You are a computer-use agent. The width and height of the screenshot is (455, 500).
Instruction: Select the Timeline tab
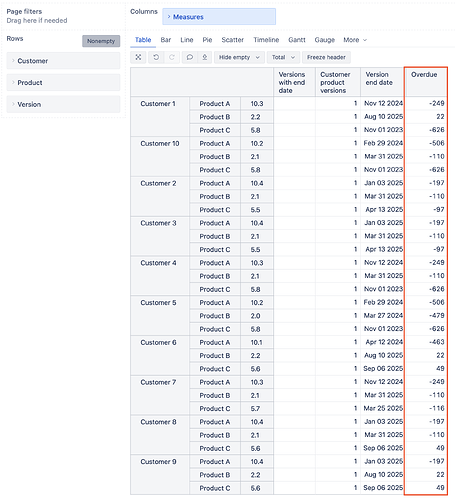click(266, 40)
